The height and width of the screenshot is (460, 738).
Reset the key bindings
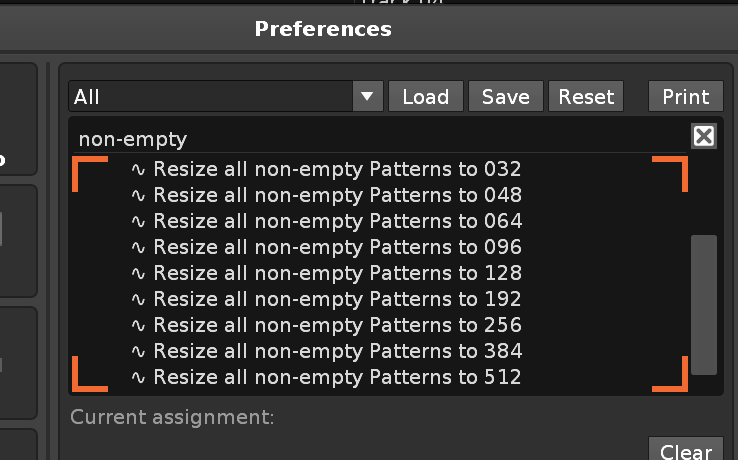[x=586, y=97]
